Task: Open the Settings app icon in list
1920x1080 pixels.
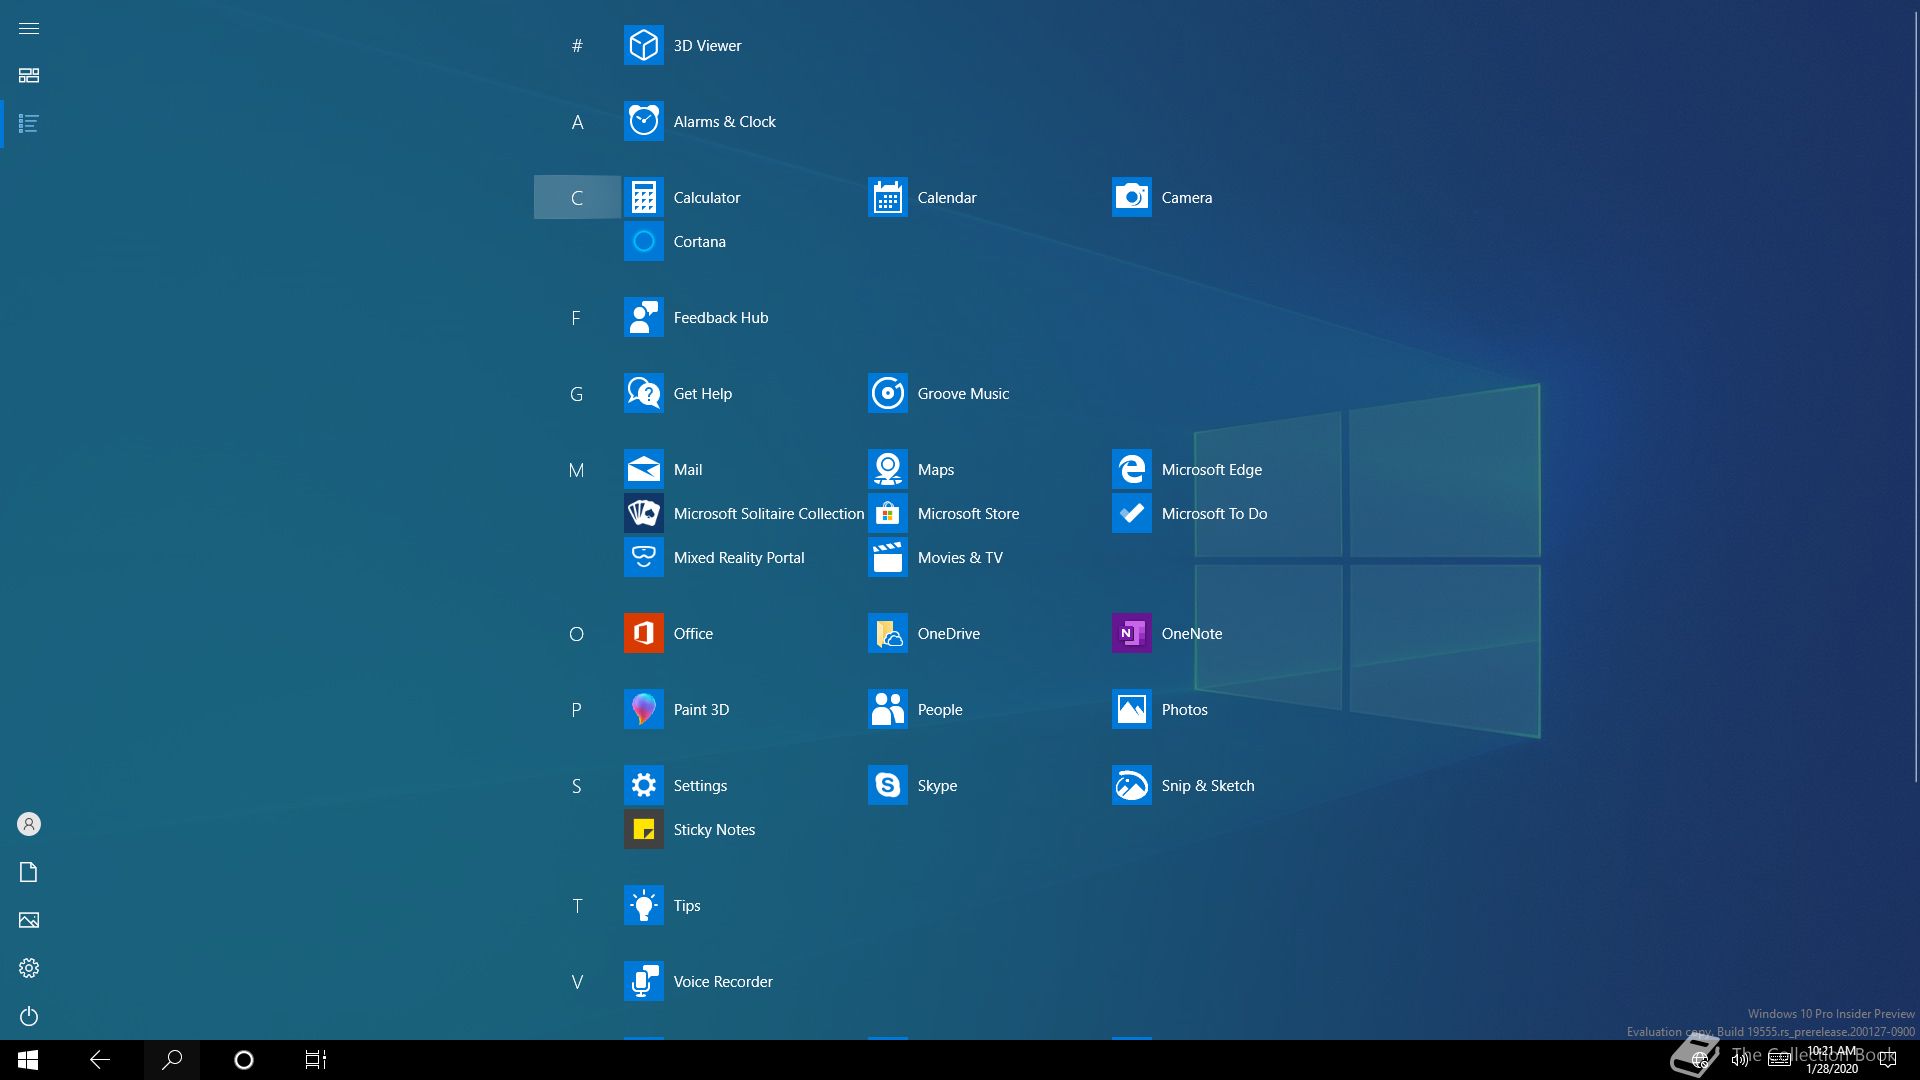Action: pyautogui.click(x=643, y=785)
